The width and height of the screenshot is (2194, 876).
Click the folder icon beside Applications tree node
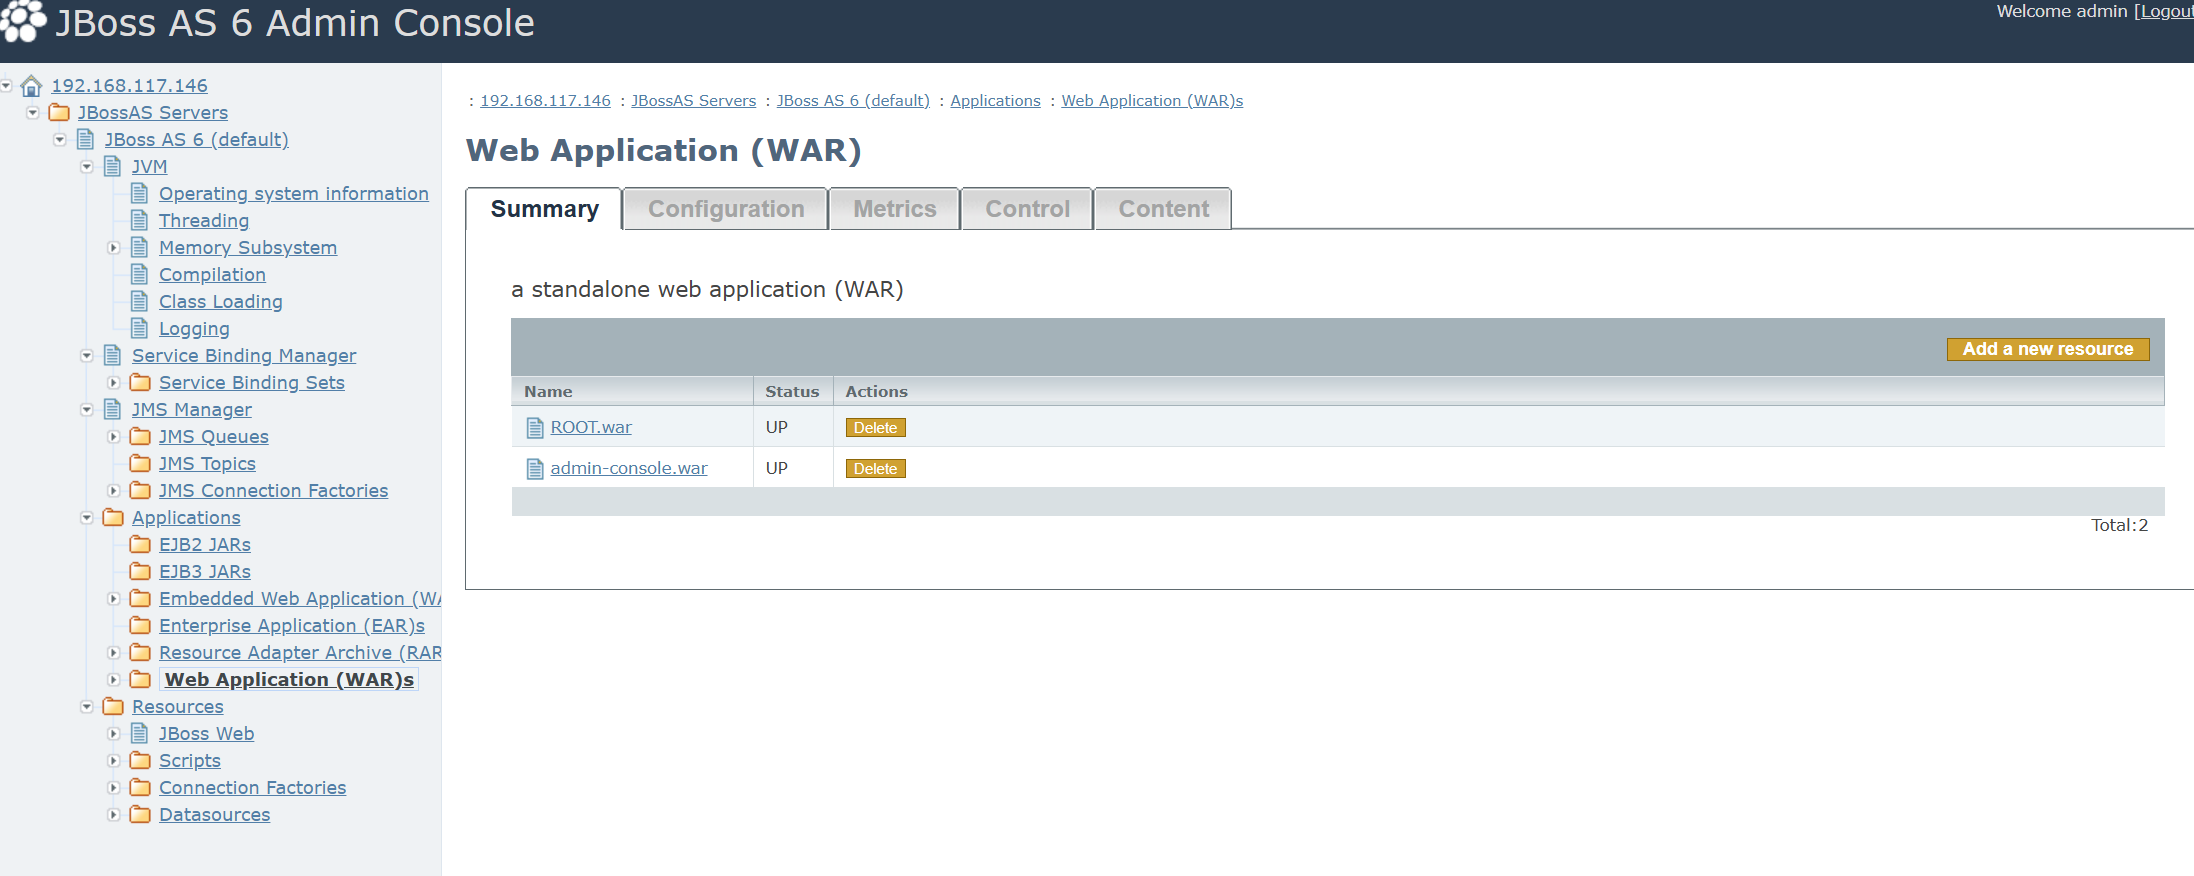(x=114, y=517)
